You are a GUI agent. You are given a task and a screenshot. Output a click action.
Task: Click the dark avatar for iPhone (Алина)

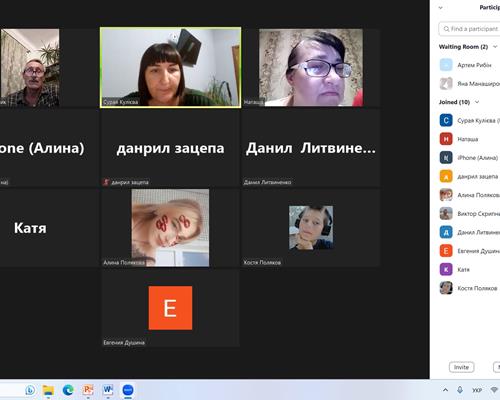(x=446, y=158)
